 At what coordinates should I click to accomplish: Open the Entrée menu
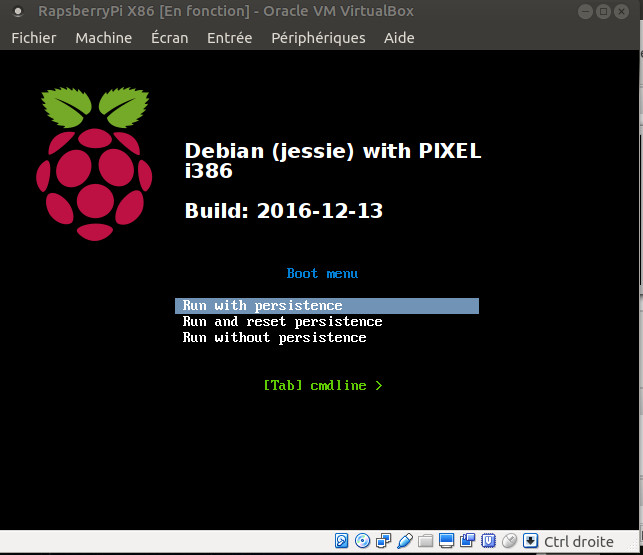230,38
